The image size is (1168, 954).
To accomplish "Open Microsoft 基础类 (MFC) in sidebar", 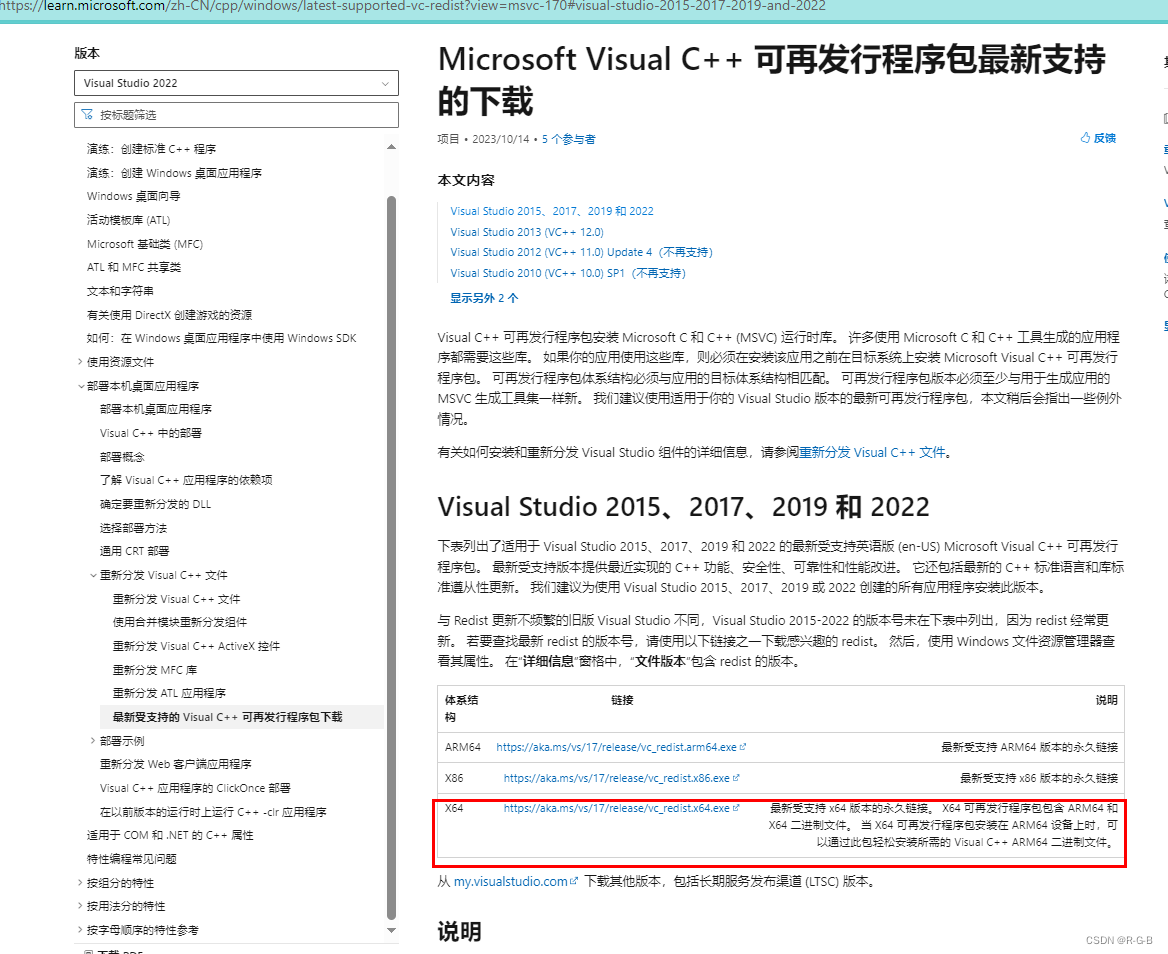I will tap(145, 244).
